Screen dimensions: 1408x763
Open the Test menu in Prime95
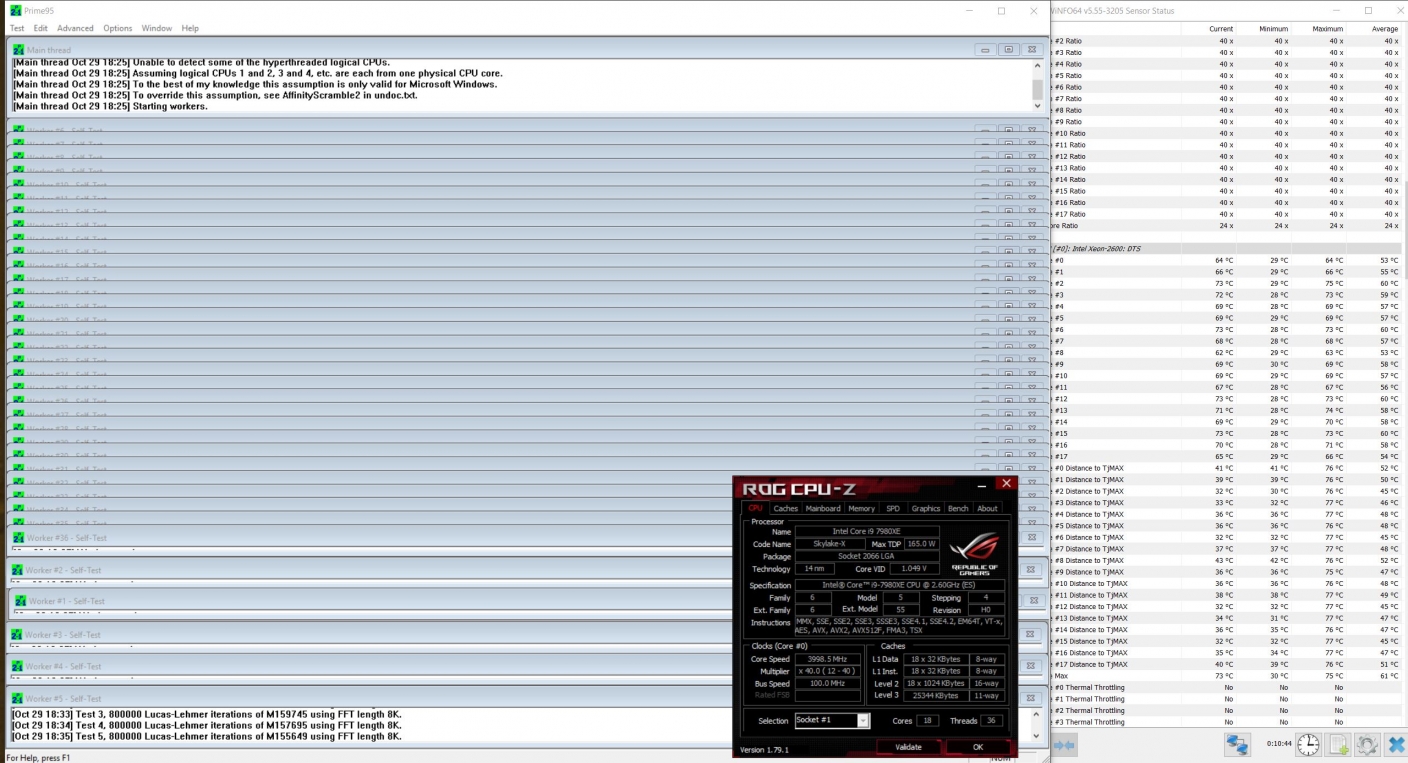point(17,28)
